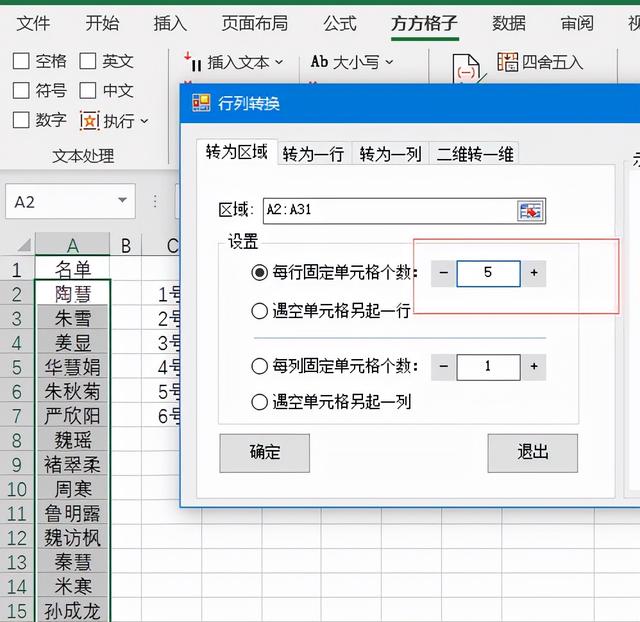Choose the 每列固定单元格个数 radio option
640x622 pixels.
coord(260,367)
